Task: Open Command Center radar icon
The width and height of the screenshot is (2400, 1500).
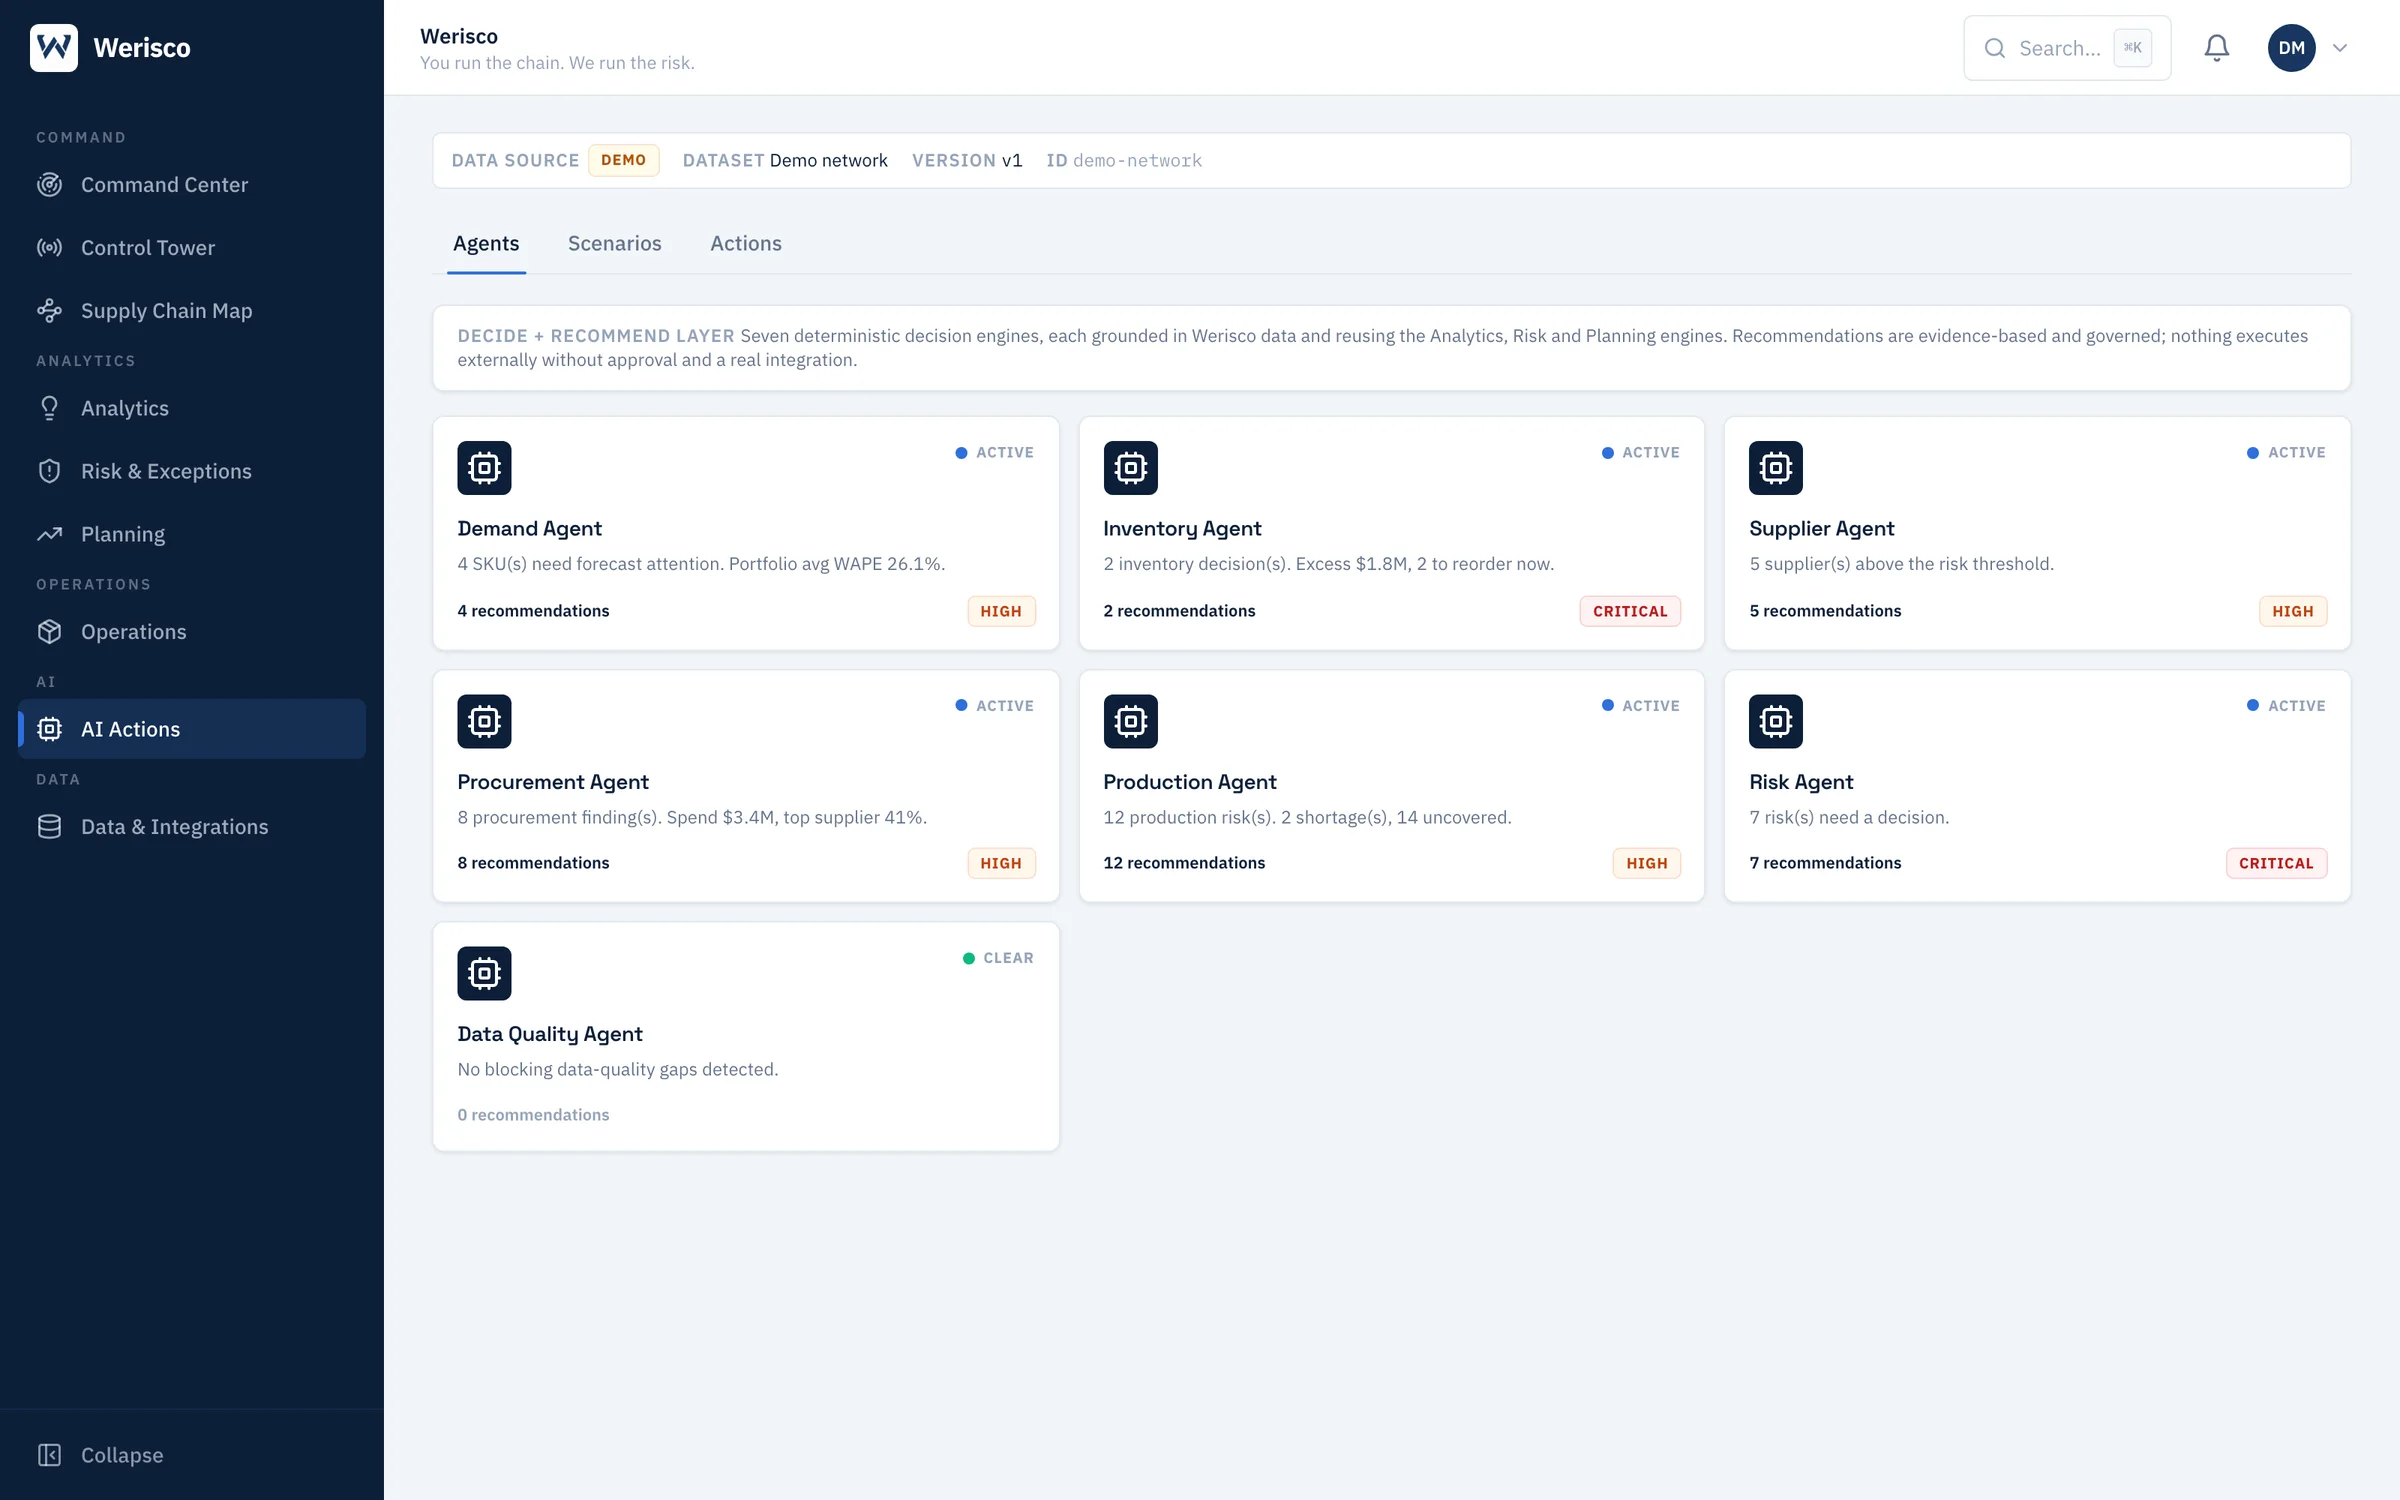Action: 49,185
